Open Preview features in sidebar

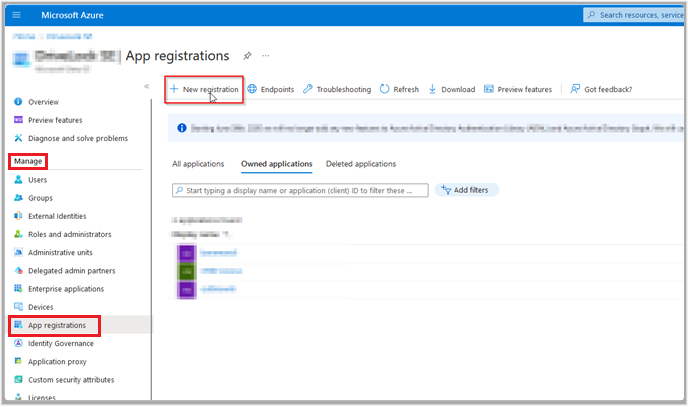pyautogui.click(x=55, y=120)
